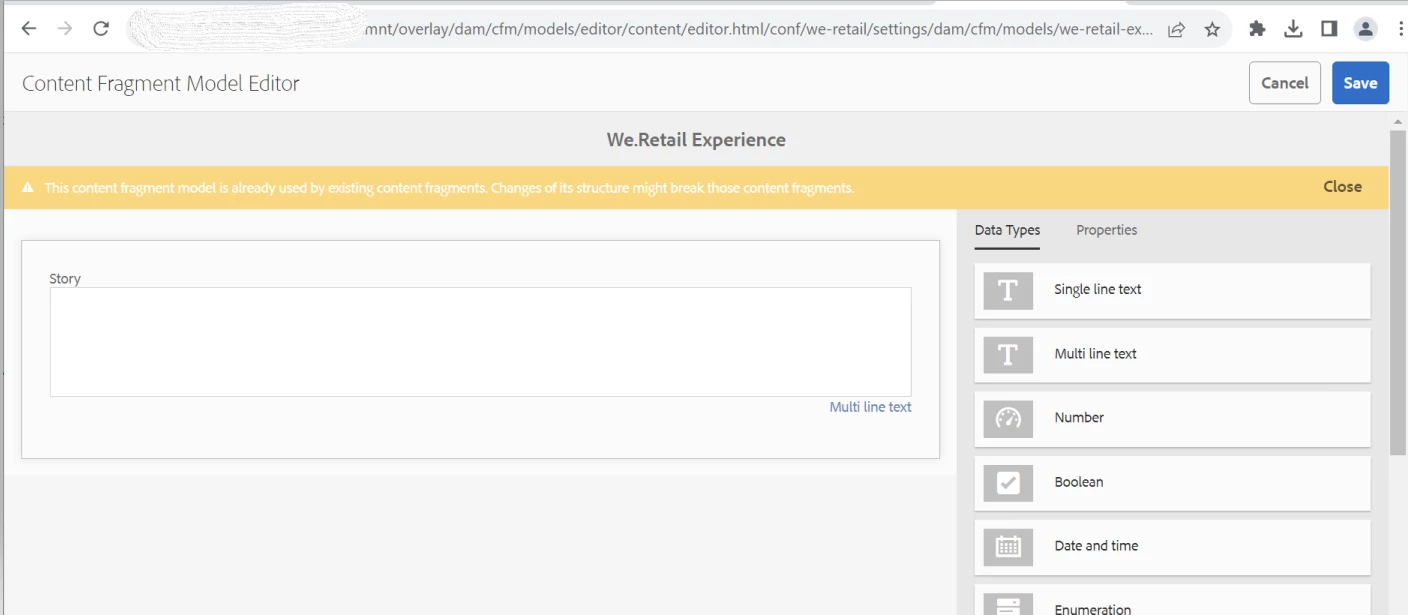This screenshot has width=1408, height=615.
Task: Go forward in the browser
Action: [x=65, y=29]
